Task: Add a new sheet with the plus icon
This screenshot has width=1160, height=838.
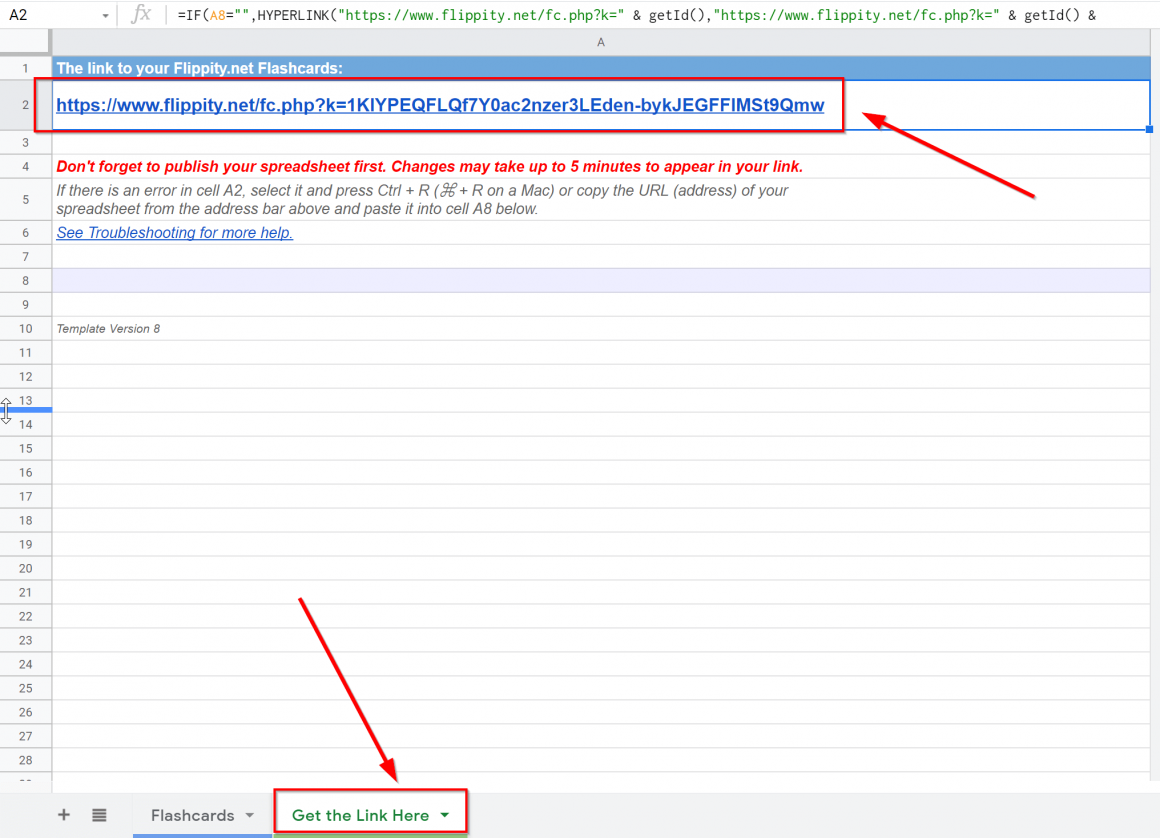Action: click(63, 815)
